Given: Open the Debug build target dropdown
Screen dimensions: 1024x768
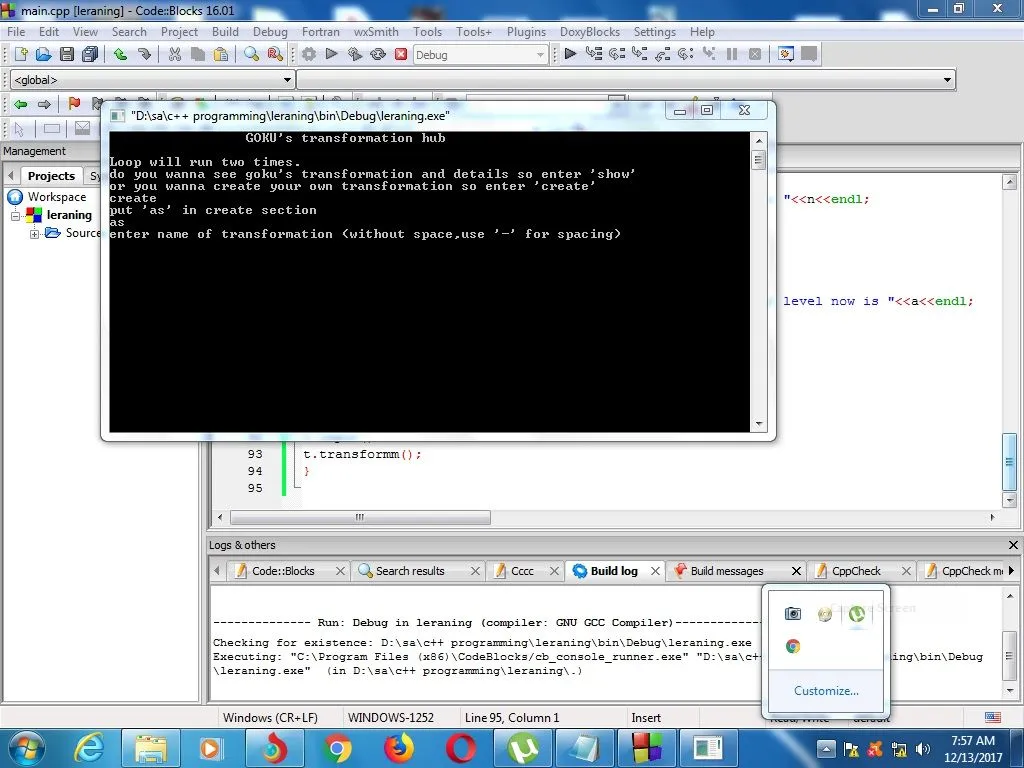Looking at the screenshot, I should (x=480, y=55).
